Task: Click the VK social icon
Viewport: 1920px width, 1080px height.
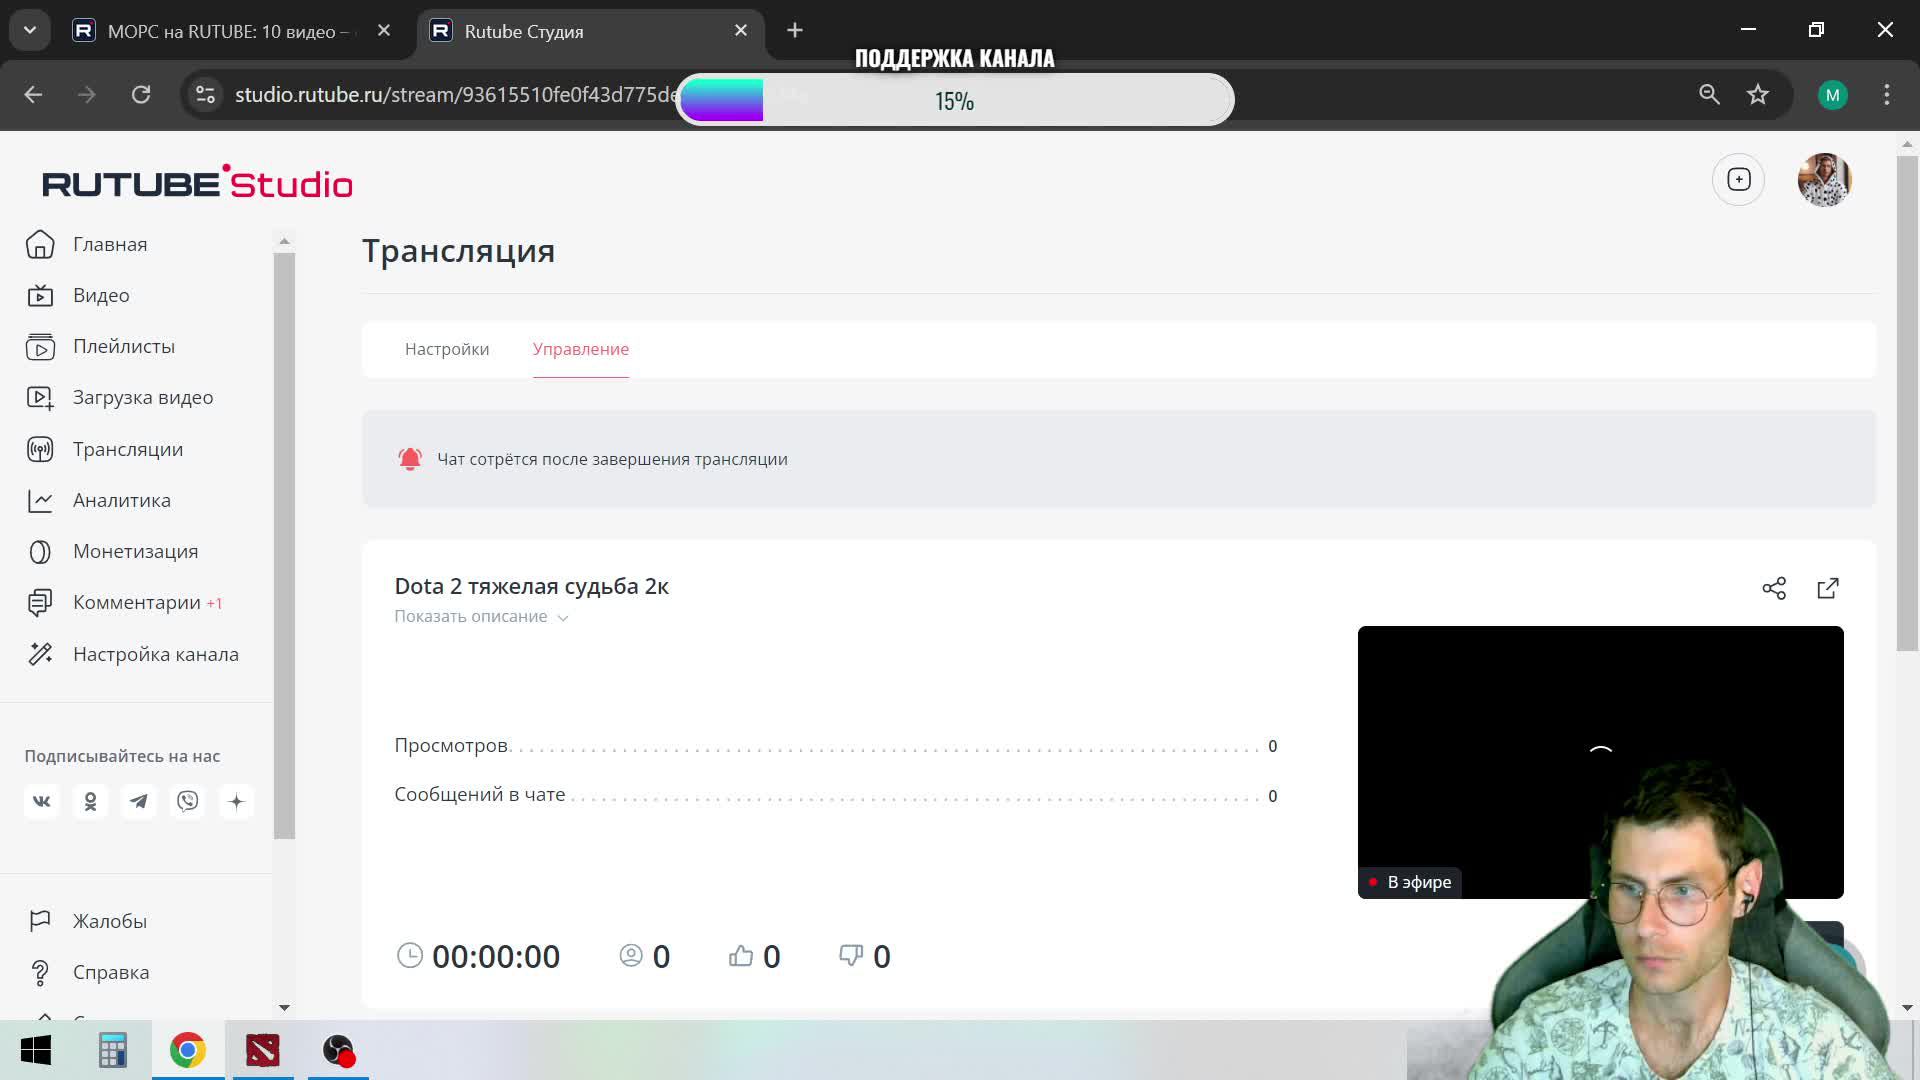Action: [41, 801]
